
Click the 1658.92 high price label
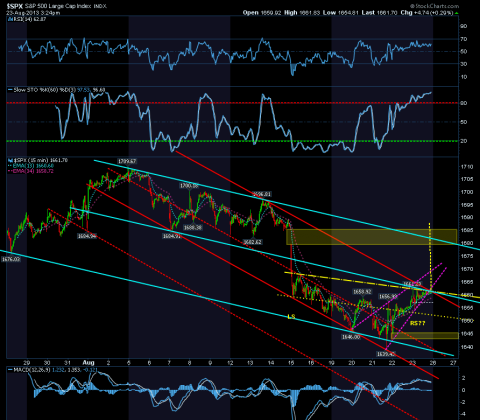(x=362, y=292)
